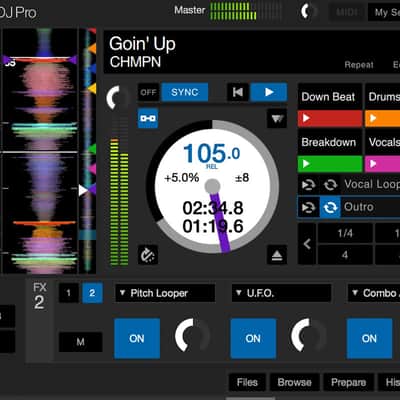Click the Down Beat cue label
Screen dimensions: 400x400
[328, 97]
